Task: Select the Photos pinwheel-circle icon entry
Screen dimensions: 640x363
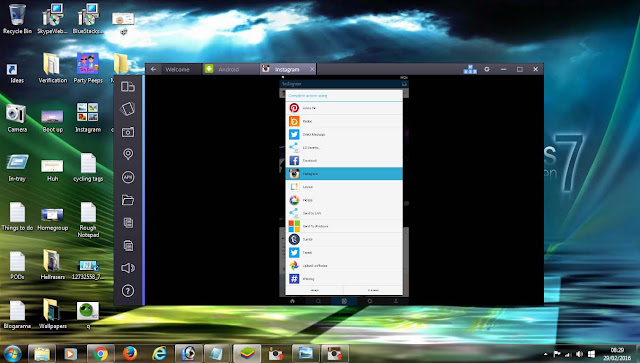Action: tap(344, 200)
